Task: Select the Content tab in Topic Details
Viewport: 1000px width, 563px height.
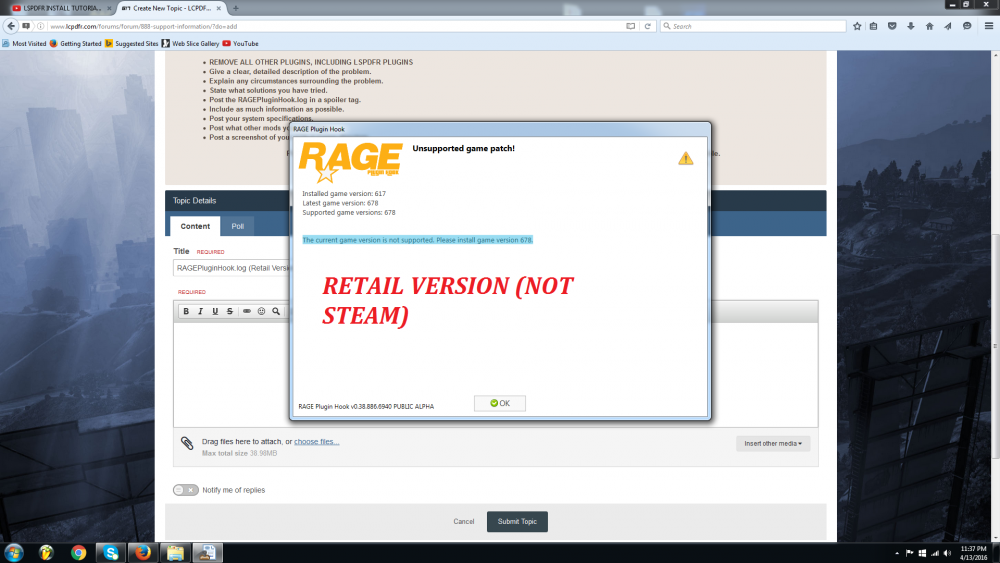Action: [x=195, y=226]
